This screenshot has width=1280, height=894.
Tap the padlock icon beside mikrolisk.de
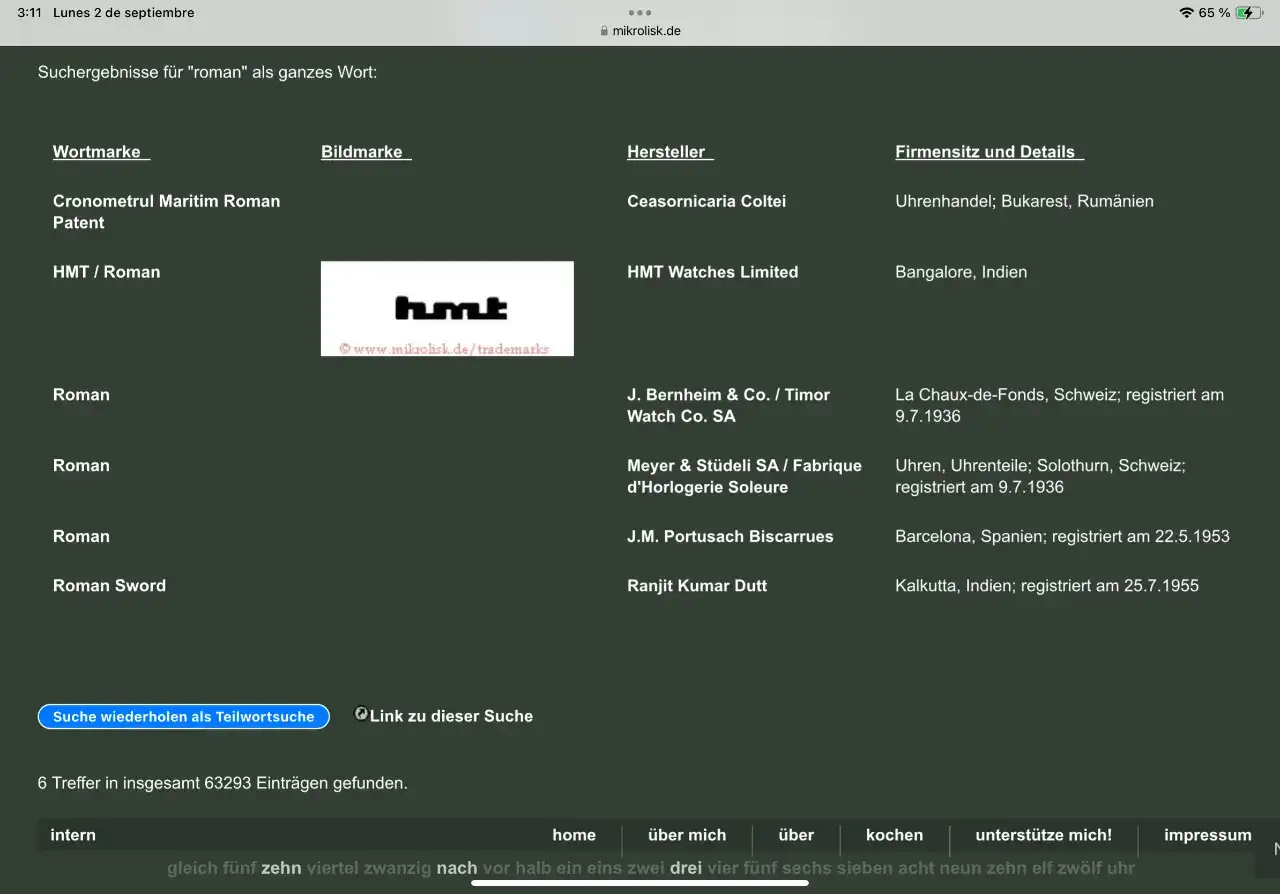604,31
